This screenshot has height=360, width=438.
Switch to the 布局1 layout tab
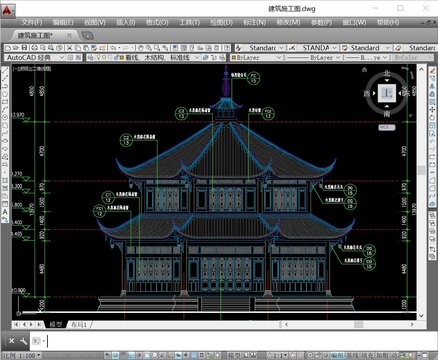tap(79, 324)
